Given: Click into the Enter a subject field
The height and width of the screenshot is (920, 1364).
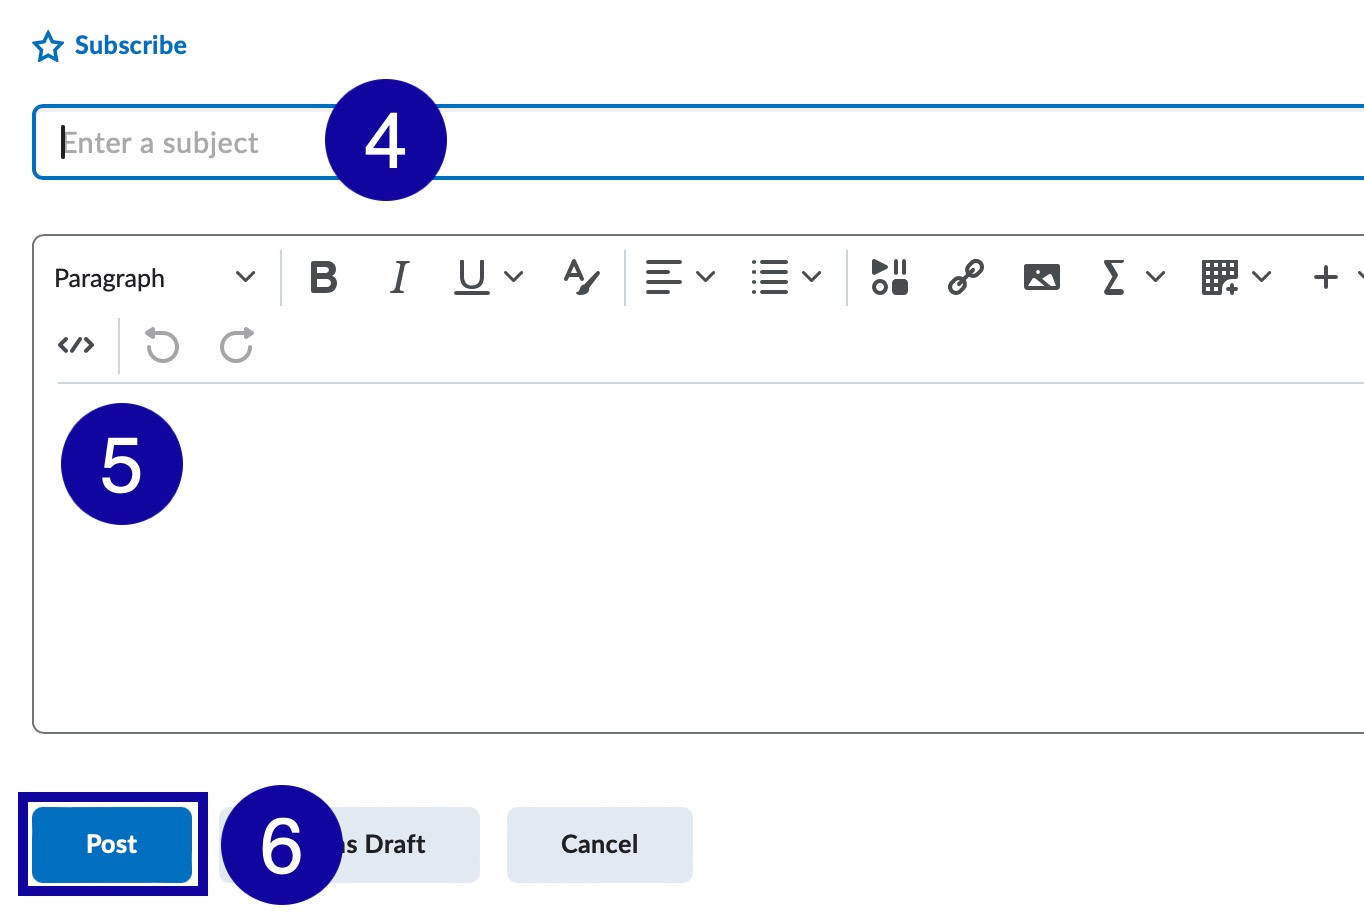Looking at the screenshot, I should (699, 142).
